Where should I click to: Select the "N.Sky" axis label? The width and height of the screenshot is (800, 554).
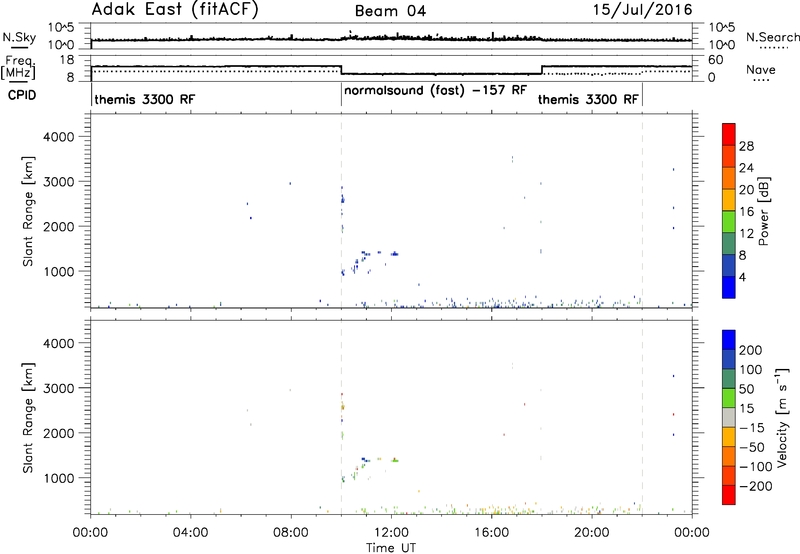(x=19, y=37)
